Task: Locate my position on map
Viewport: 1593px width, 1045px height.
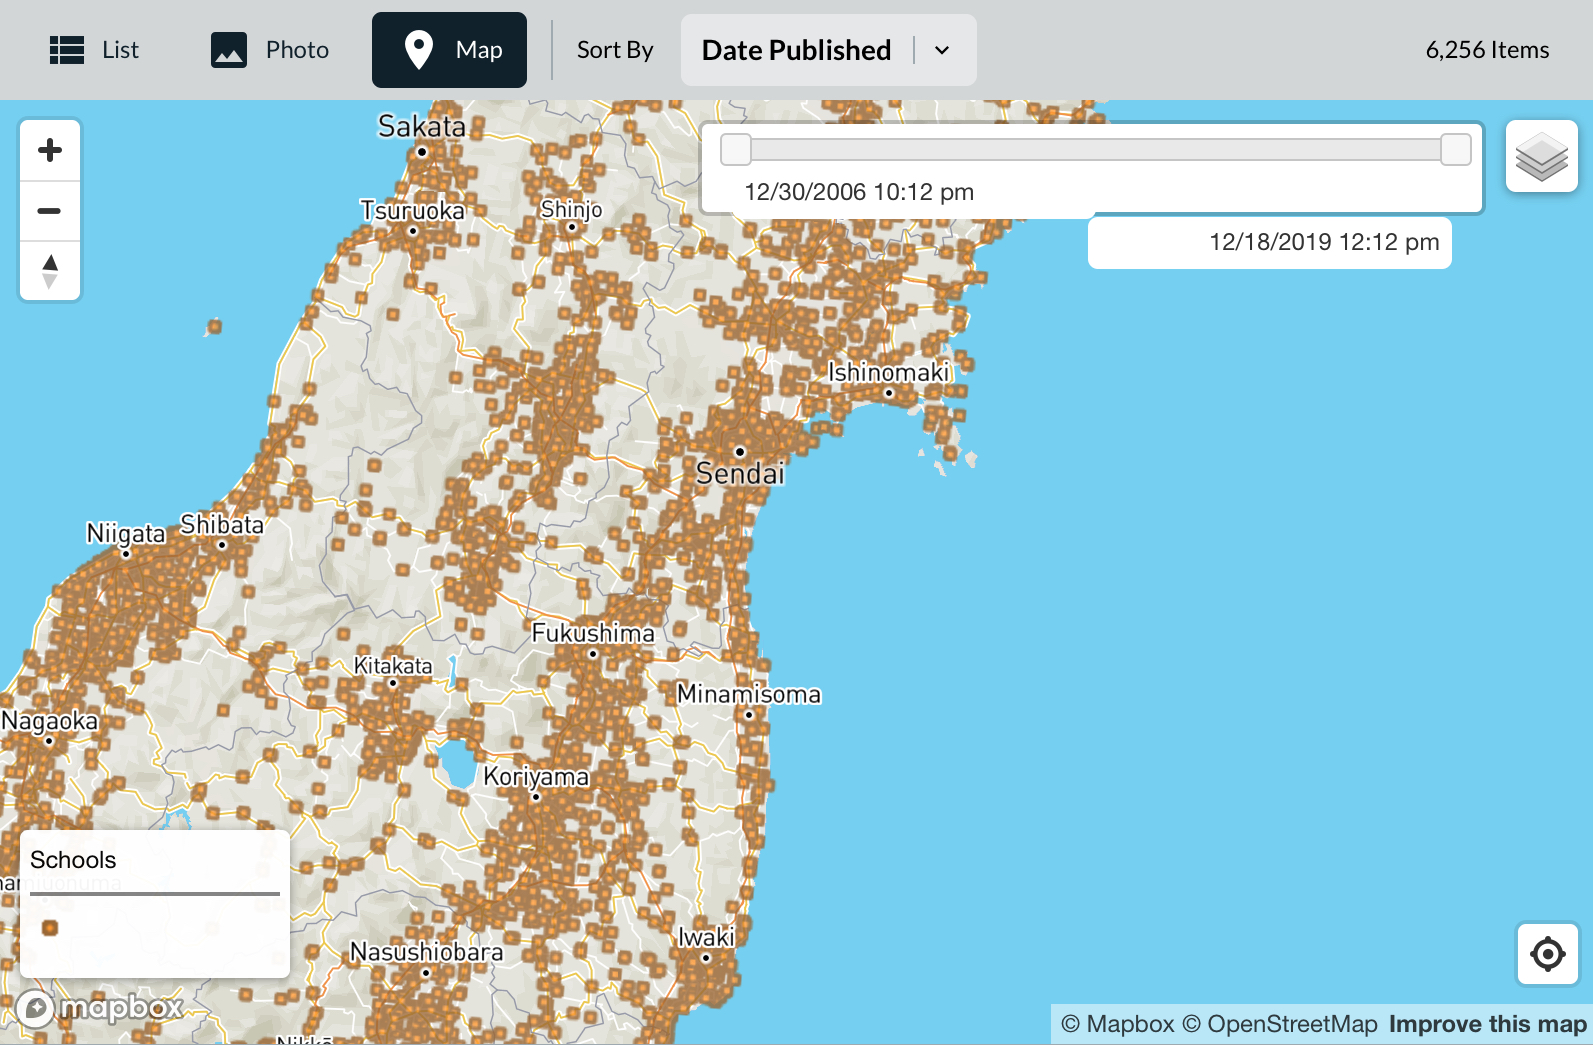Action: pyautogui.click(x=1547, y=954)
